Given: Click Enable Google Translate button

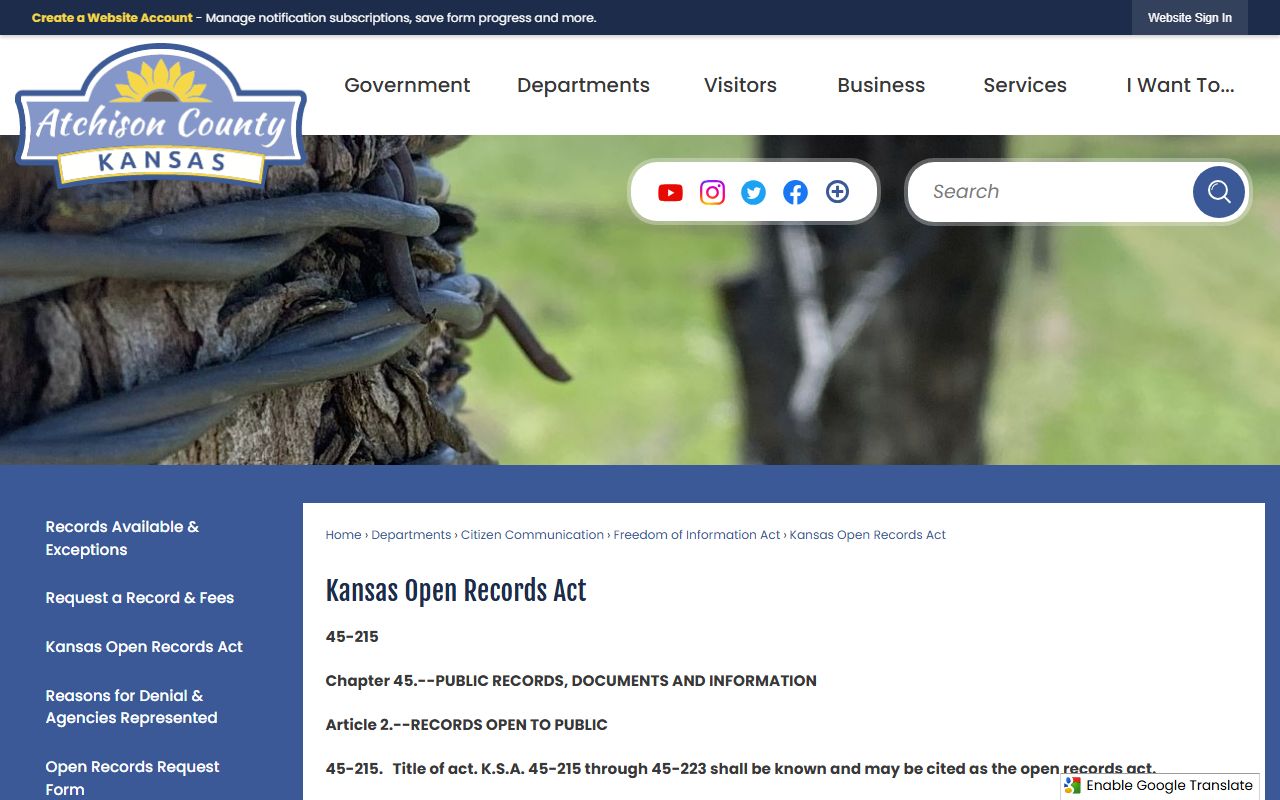Looking at the screenshot, I should coord(1159,786).
